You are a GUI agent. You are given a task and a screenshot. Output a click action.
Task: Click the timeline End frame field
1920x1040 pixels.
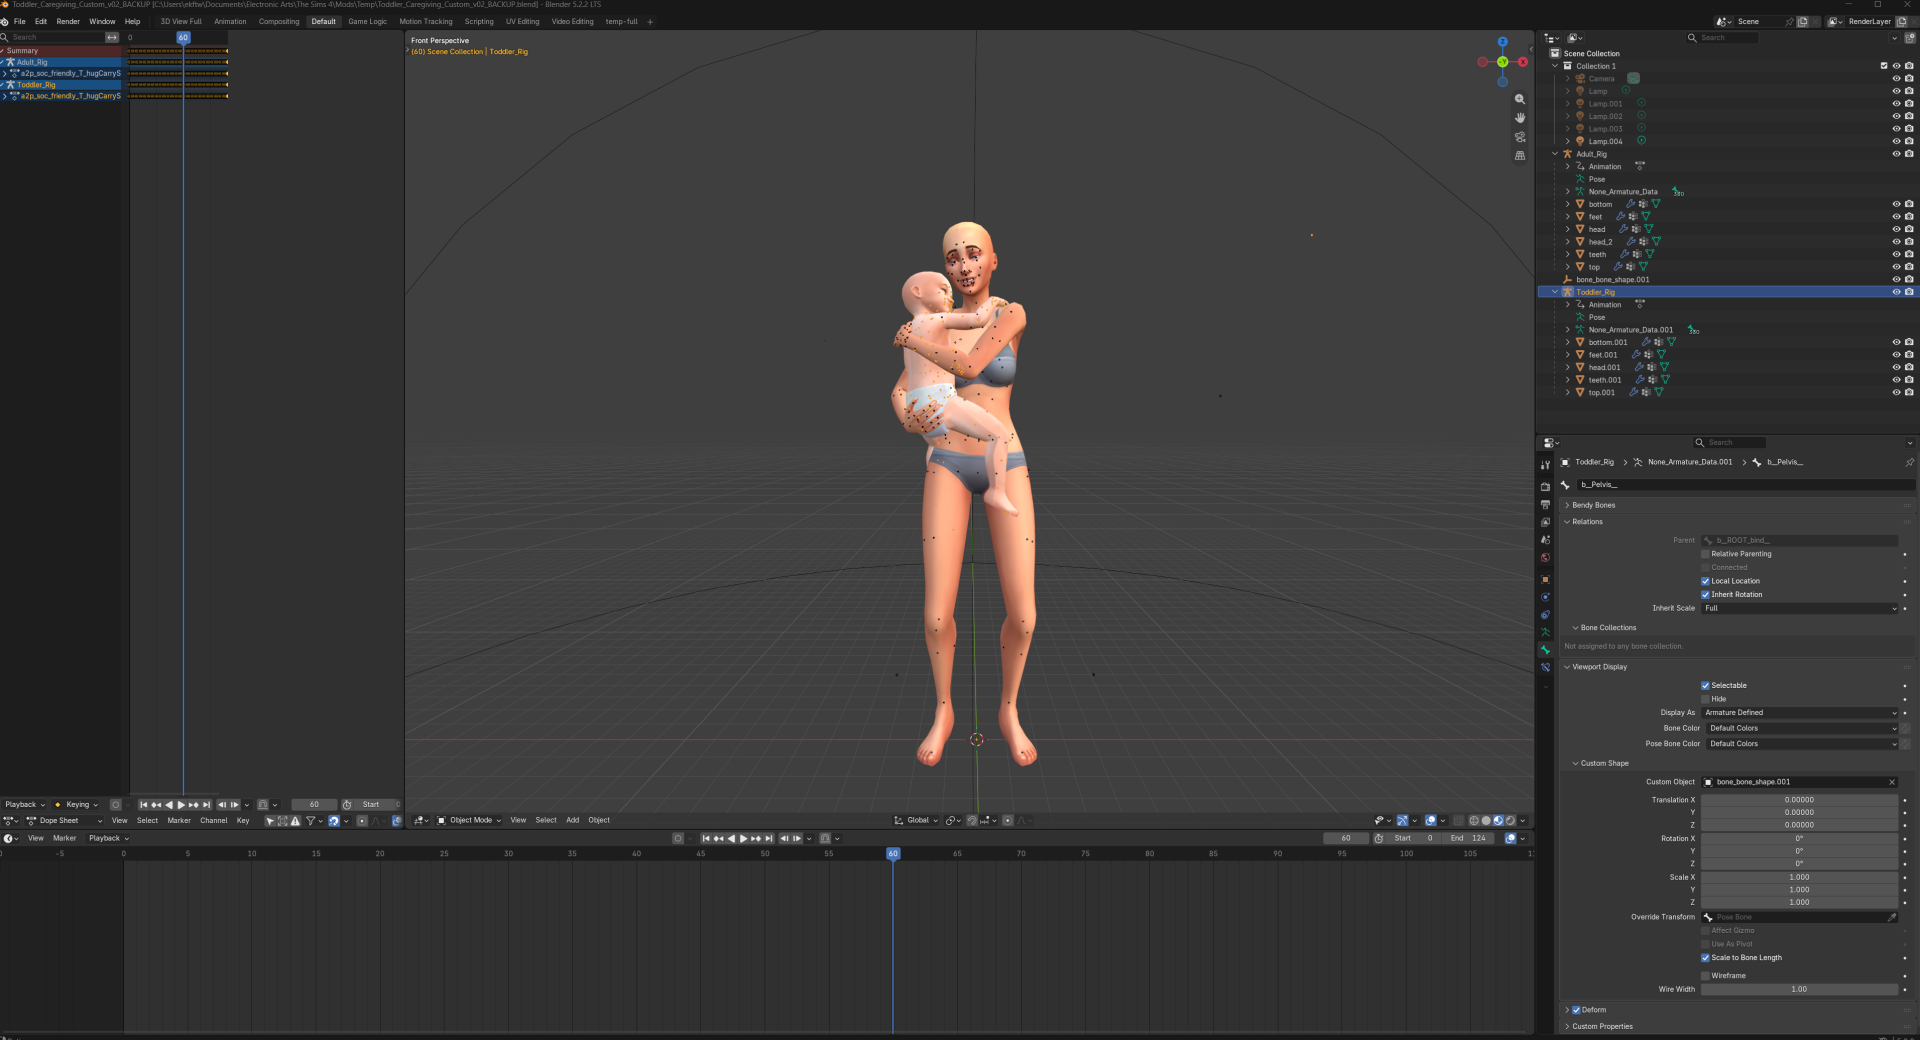(x=1468, y=839)
